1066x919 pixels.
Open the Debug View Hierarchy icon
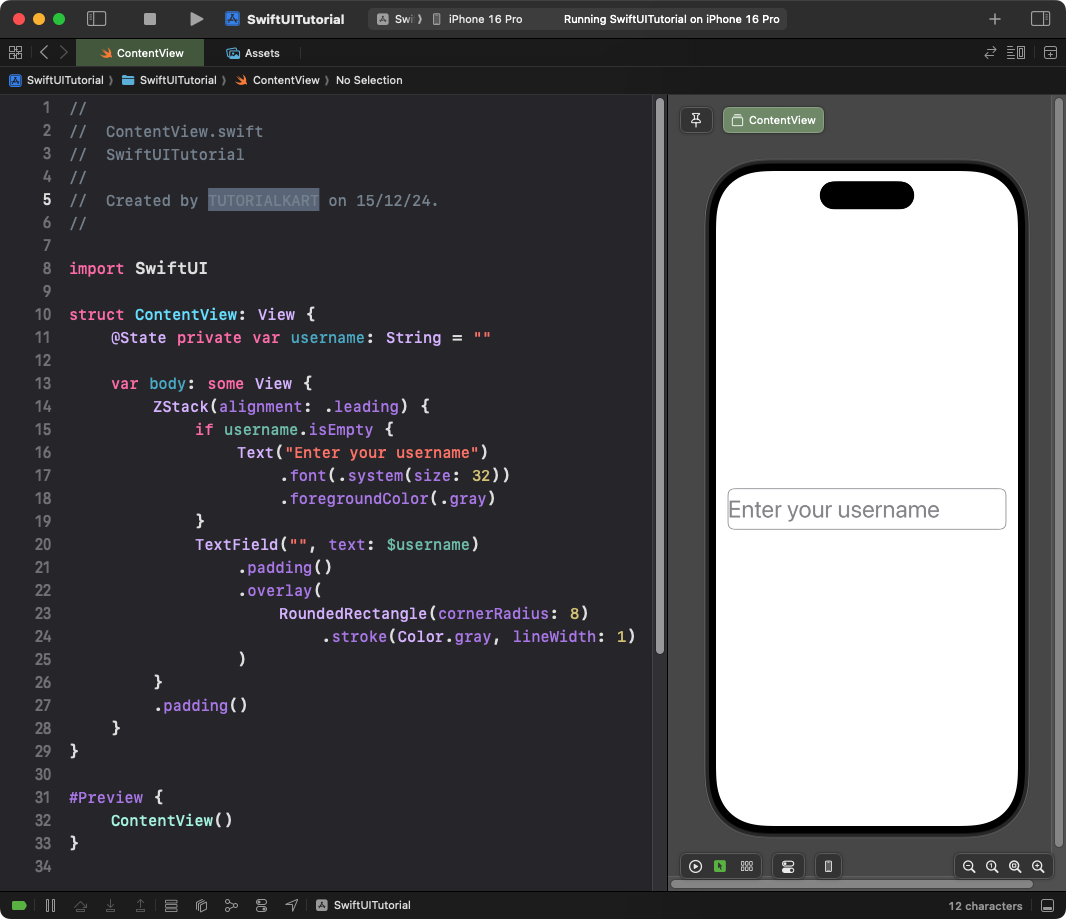(201, 905)
